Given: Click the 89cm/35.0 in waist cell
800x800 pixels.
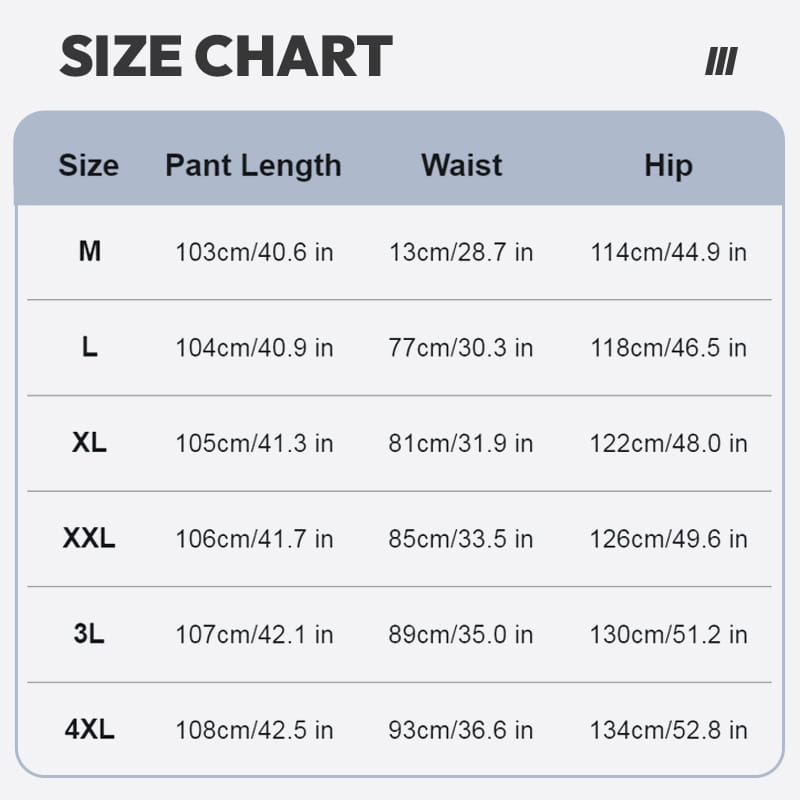Looking at the screenshot, I should [x=461, y=634].
